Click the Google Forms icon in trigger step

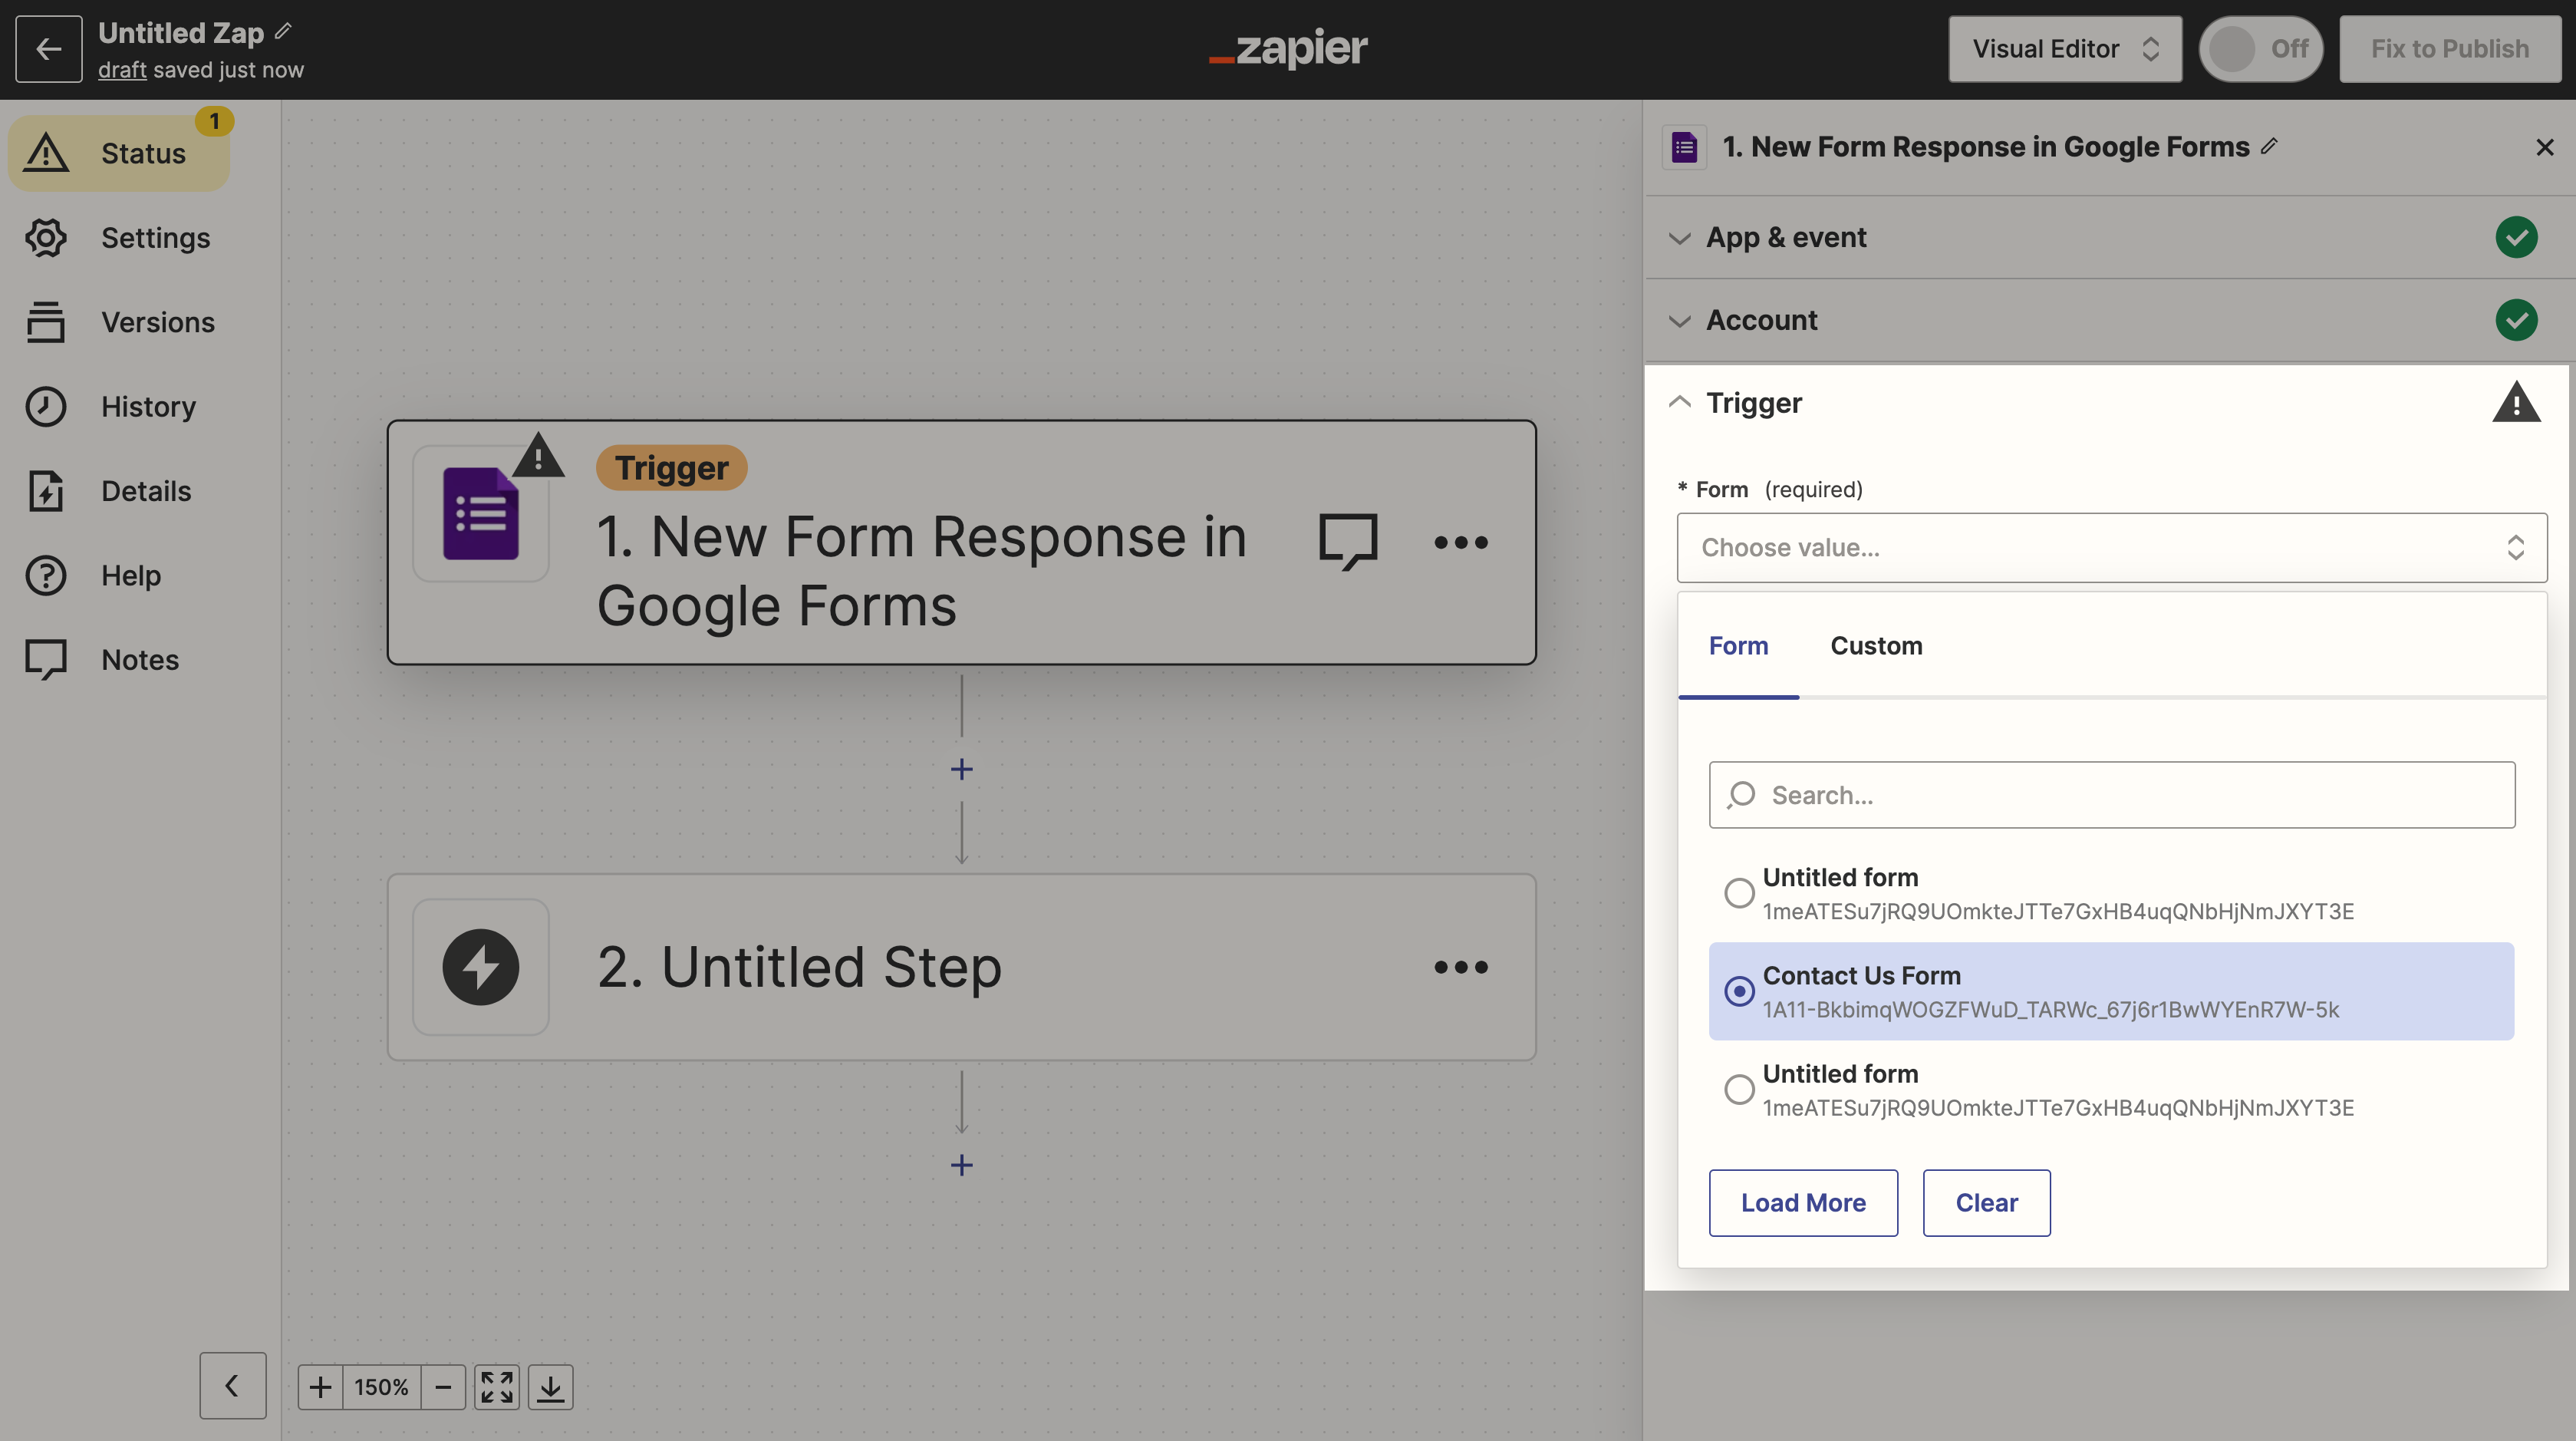(481, 513)
